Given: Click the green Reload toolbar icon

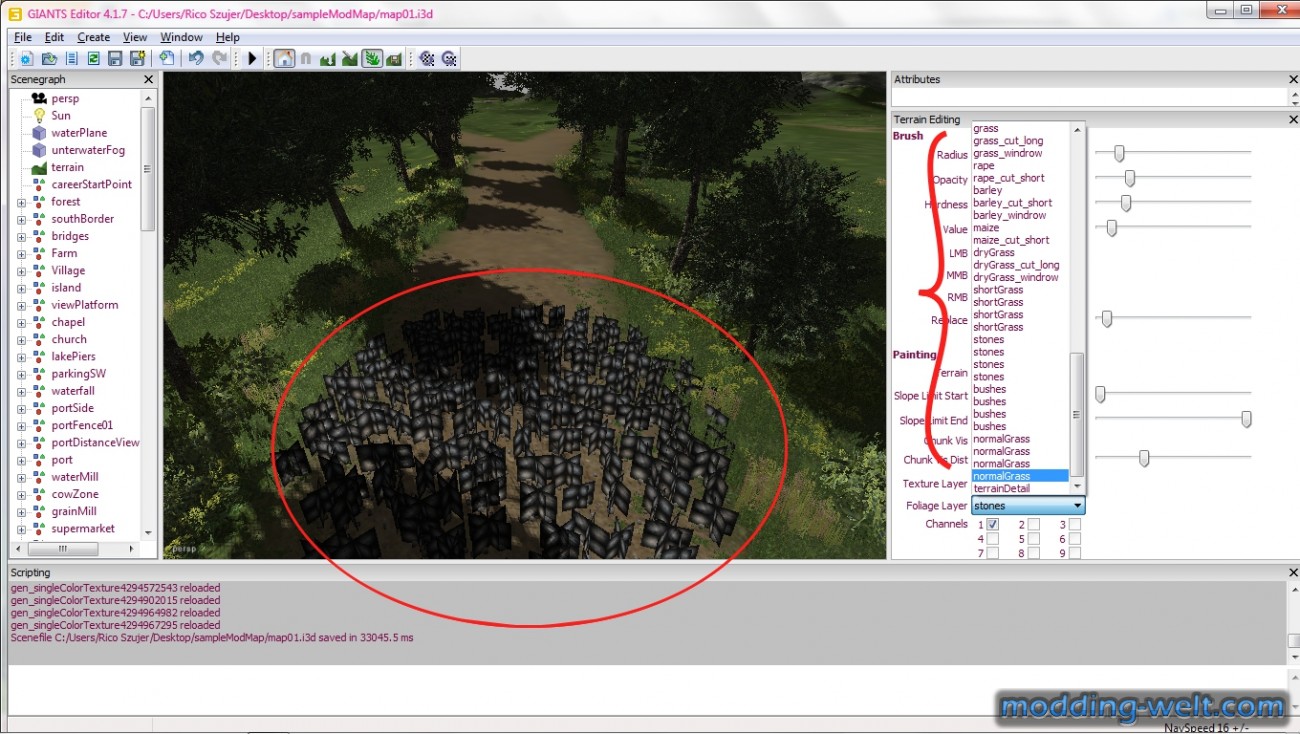Looking at the screenshot, I should click(x=93, y=59).
